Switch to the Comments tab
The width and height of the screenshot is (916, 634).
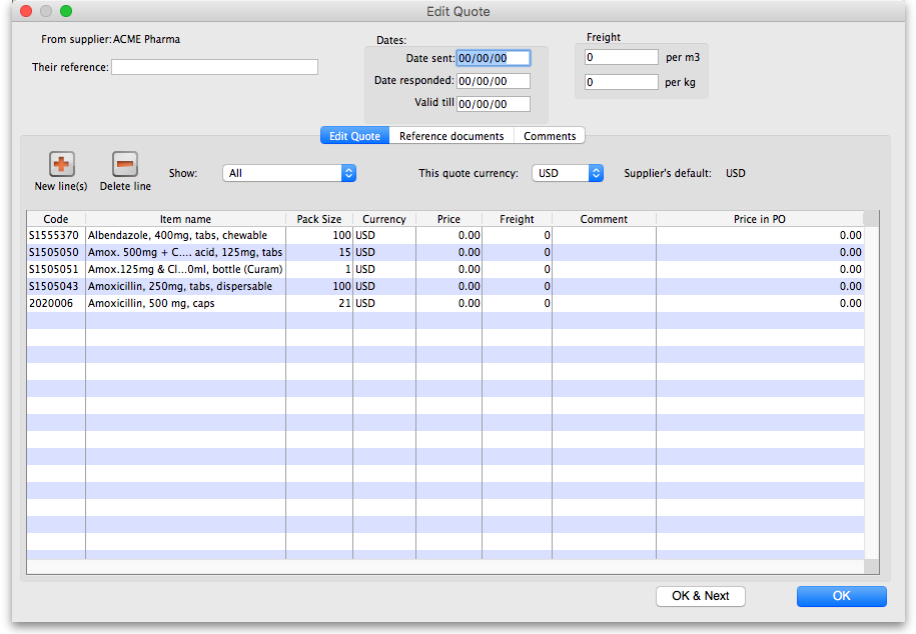[549, 136]
